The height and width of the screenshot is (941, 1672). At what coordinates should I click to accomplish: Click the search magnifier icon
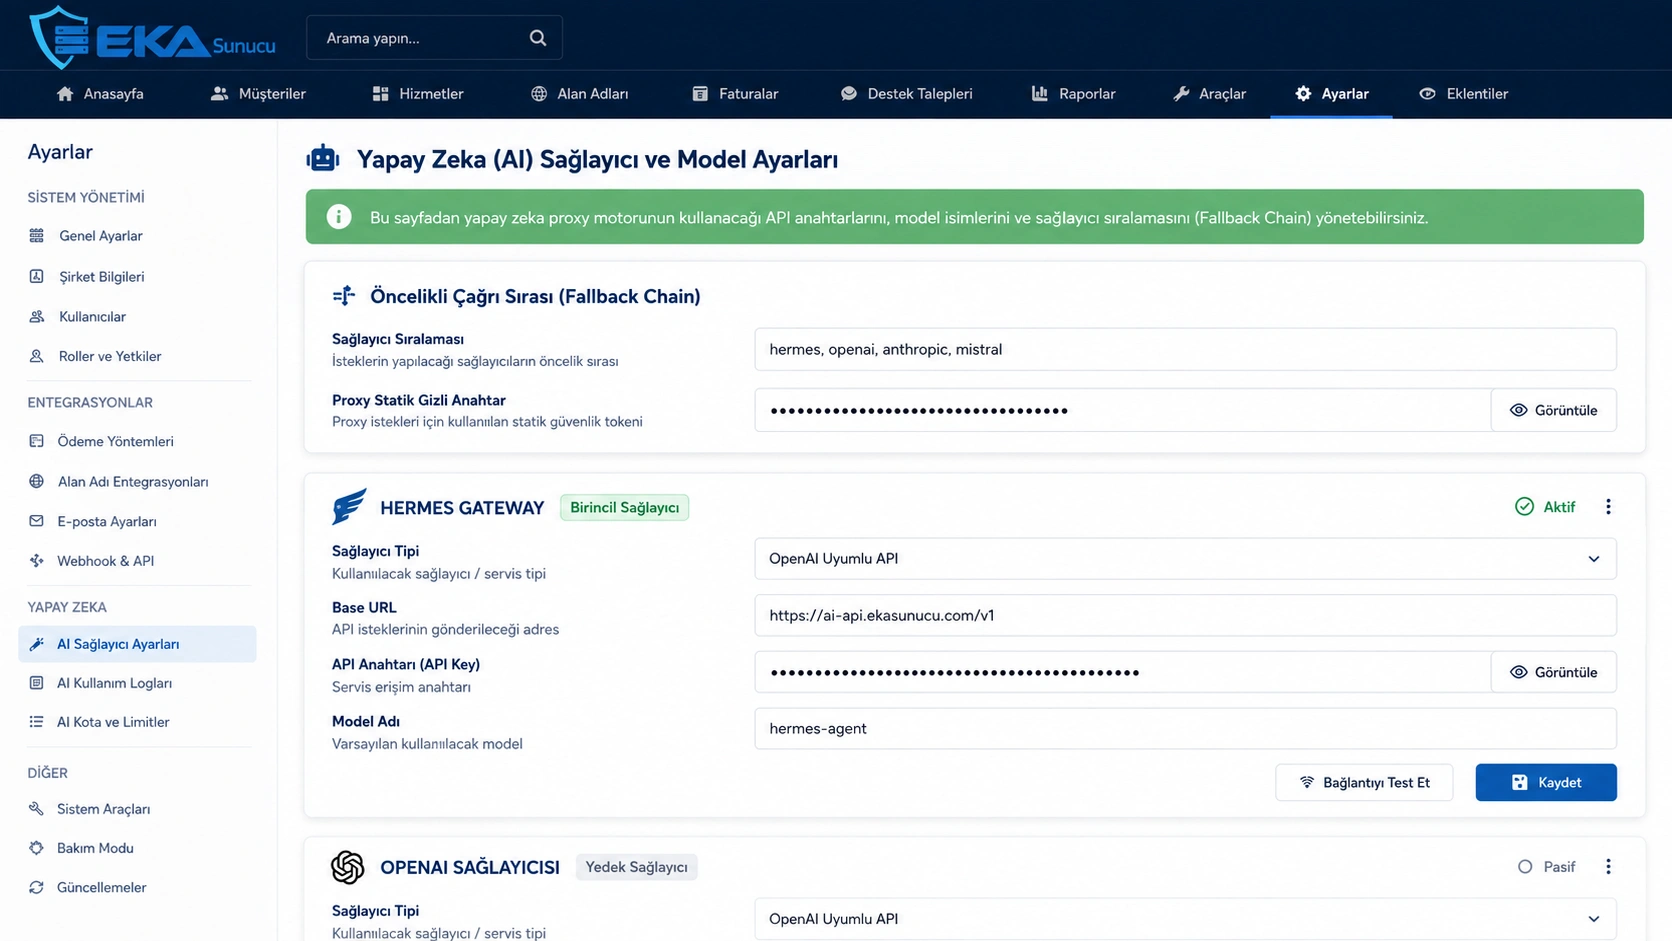(x=538, y=38)
